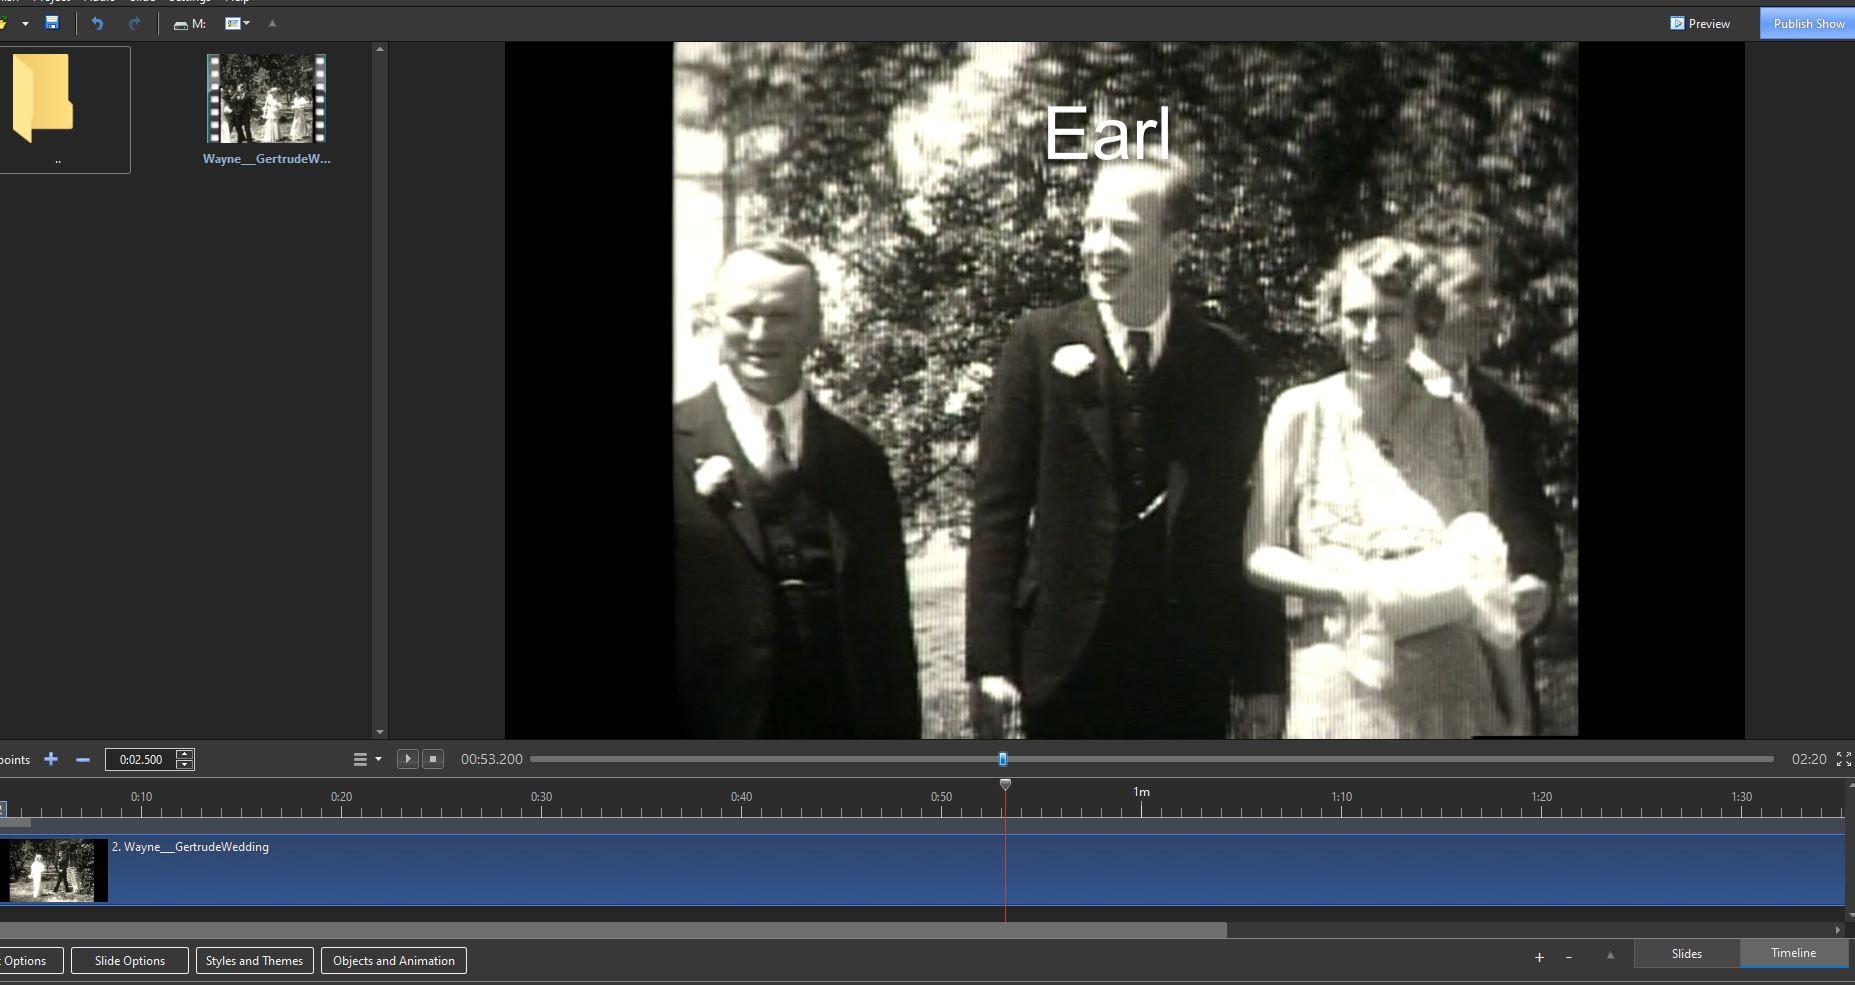The height and width of the screenshot is (985, 1855).
Task: Click the 02:20 total duration label
Action: point(1809,759)
